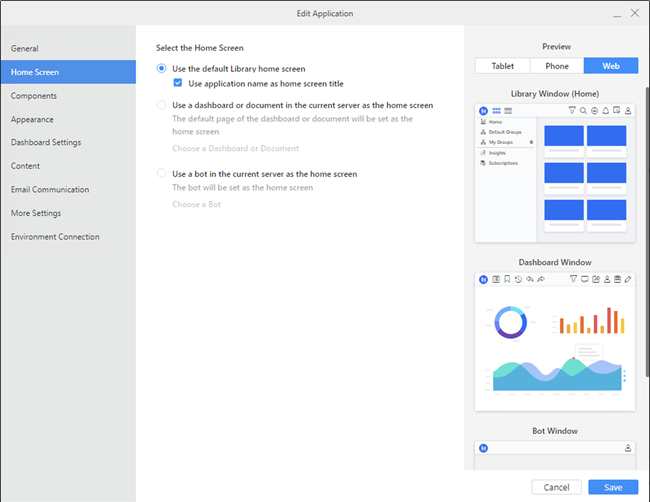
Task: Click the undo arrow in Dashboard Window preview
Action: click(x=529, y=279)
